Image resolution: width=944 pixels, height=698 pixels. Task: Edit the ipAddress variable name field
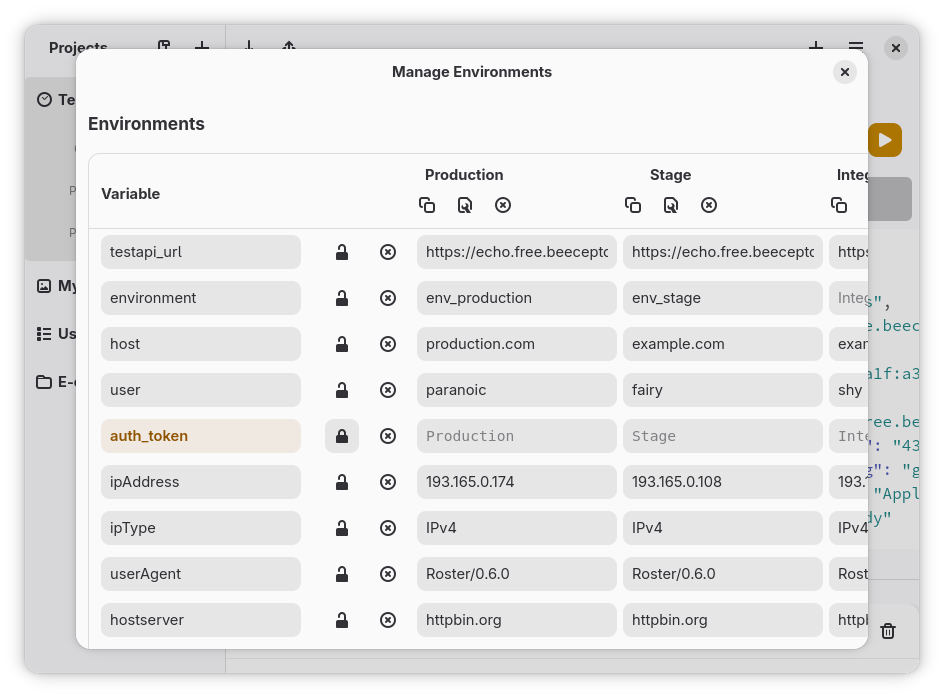point(201,482)
